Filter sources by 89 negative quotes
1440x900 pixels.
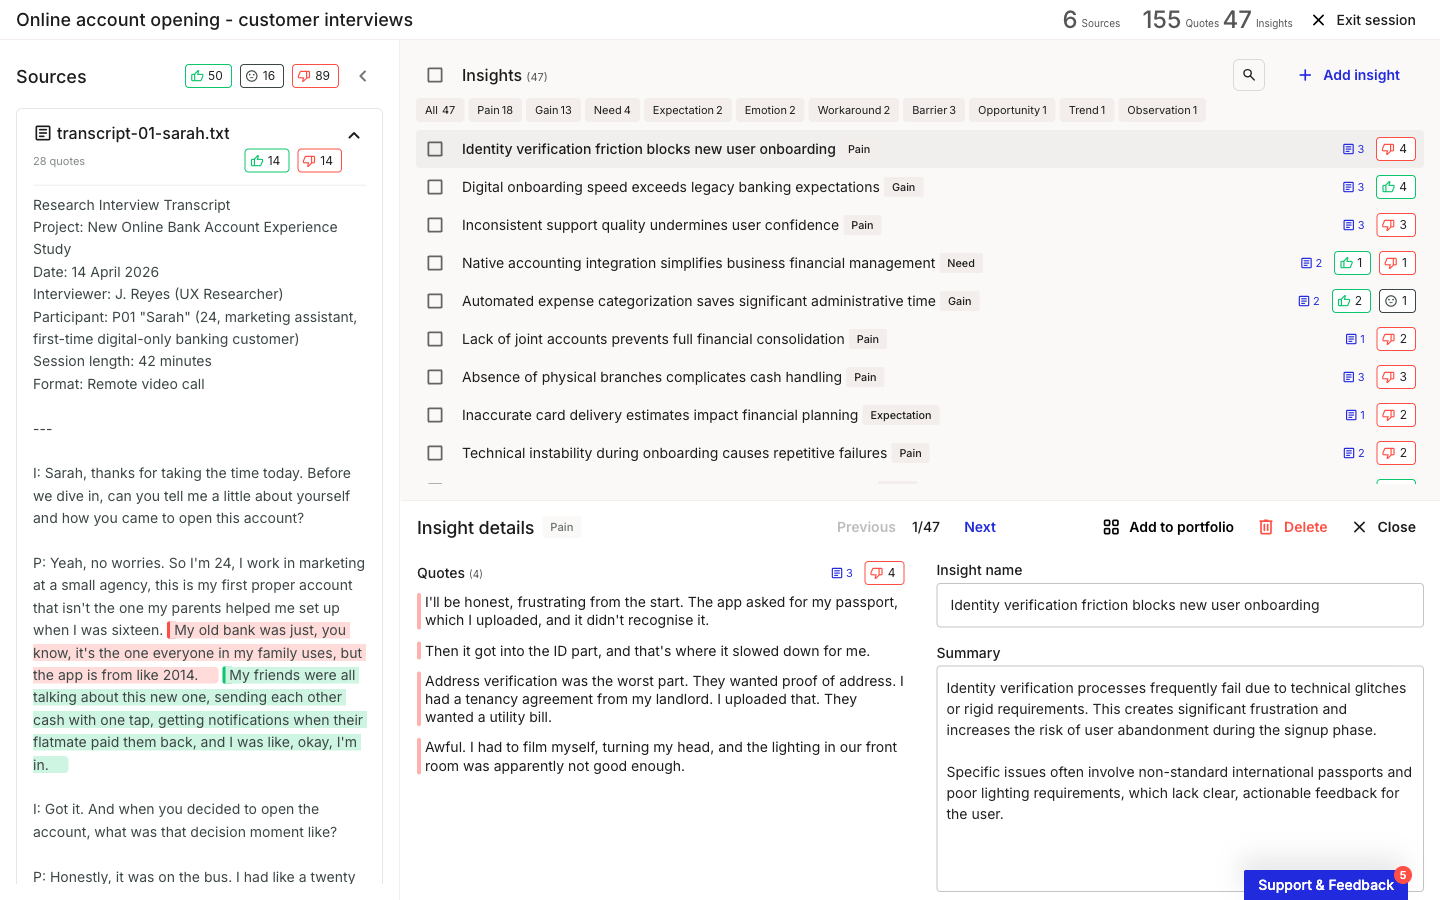click(x=315, y=76)
